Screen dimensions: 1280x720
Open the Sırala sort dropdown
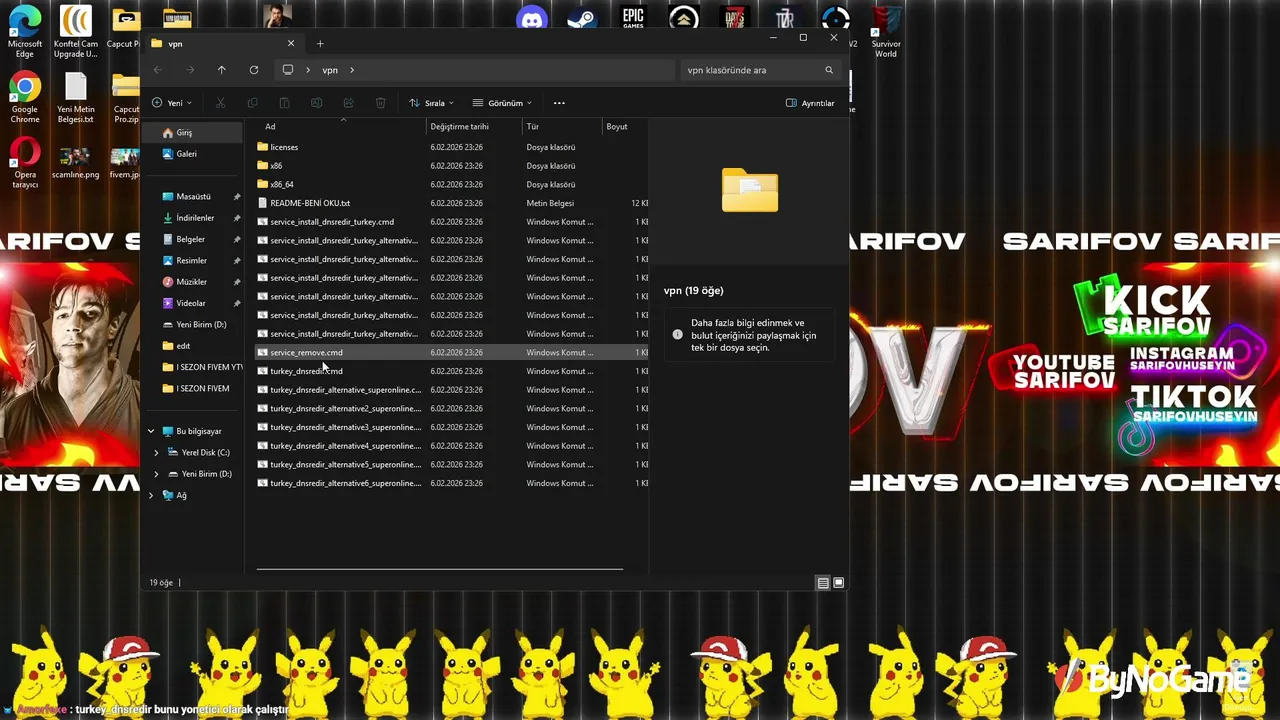[x=432, y=103]
